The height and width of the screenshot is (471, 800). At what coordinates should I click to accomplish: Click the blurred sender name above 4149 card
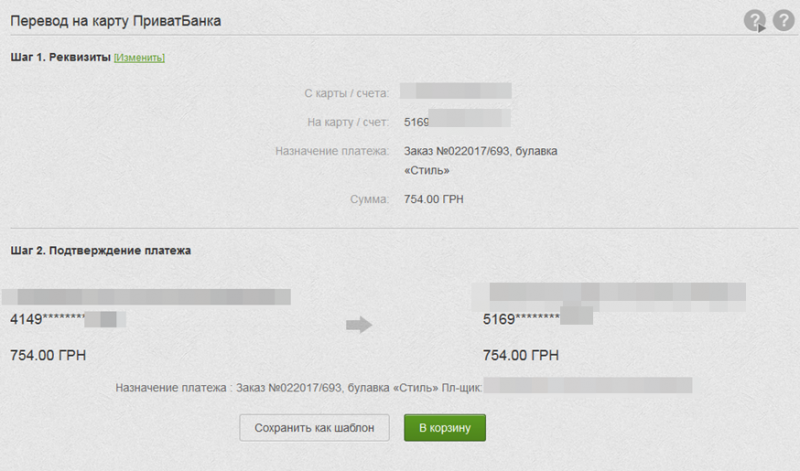tap(146, 296)
